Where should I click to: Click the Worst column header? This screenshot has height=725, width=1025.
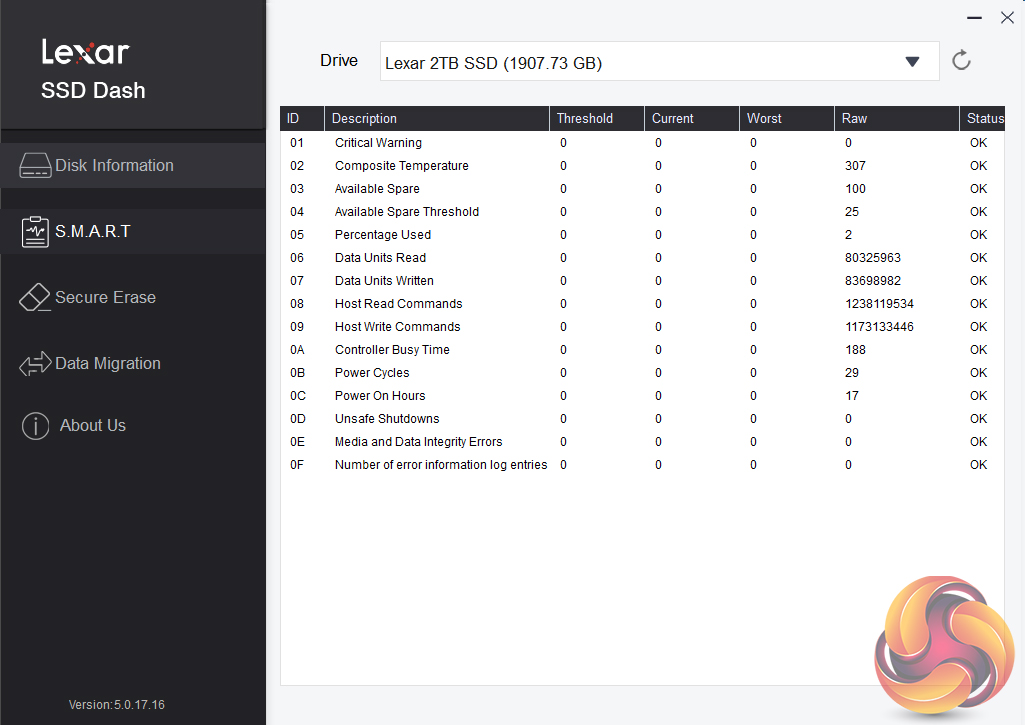[787, 118]
